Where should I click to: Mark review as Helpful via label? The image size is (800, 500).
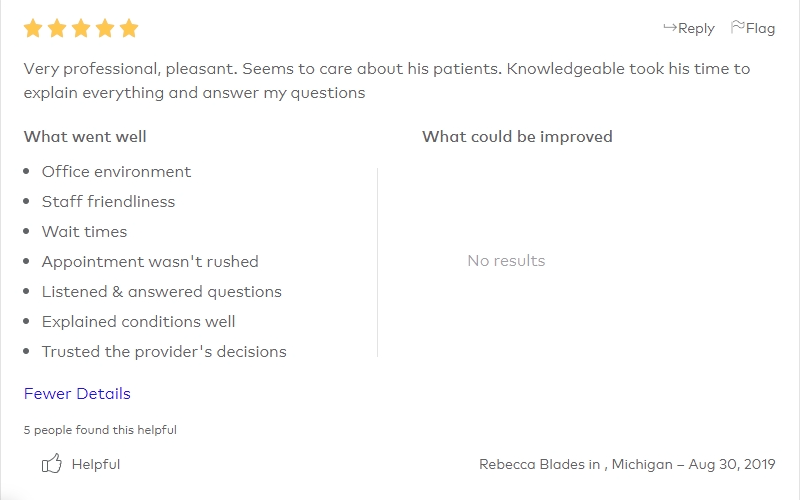pos(96,464)
